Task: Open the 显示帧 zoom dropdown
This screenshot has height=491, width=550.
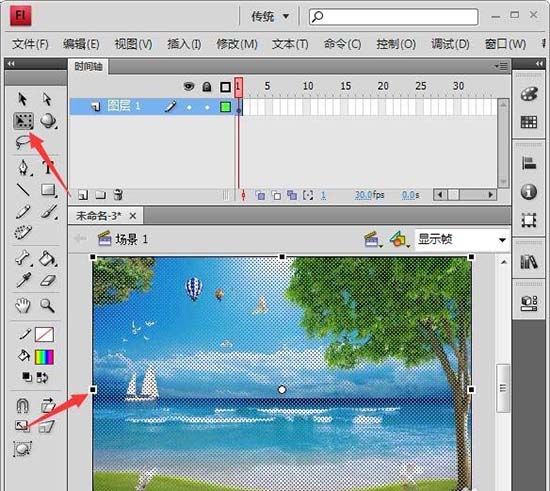Action: coord(462,240)
